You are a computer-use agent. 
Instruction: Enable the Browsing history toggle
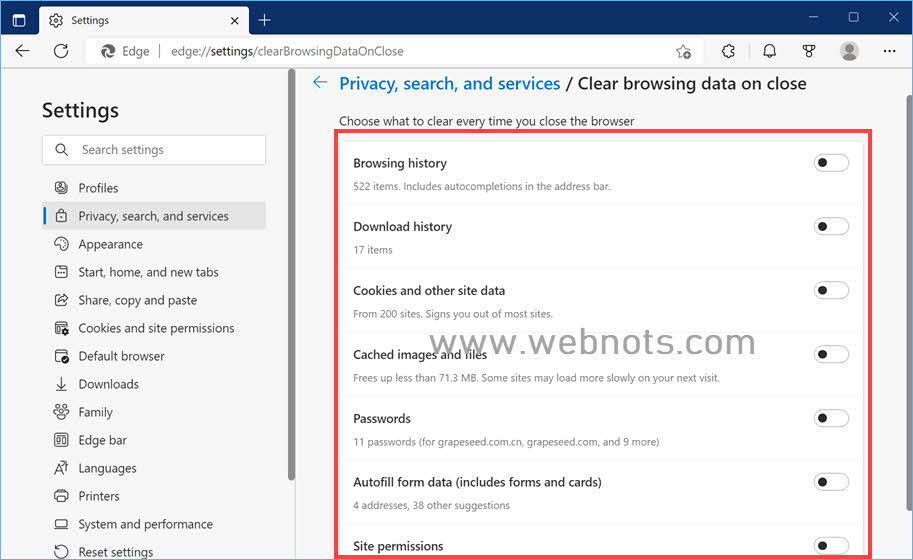pos(830,163)
